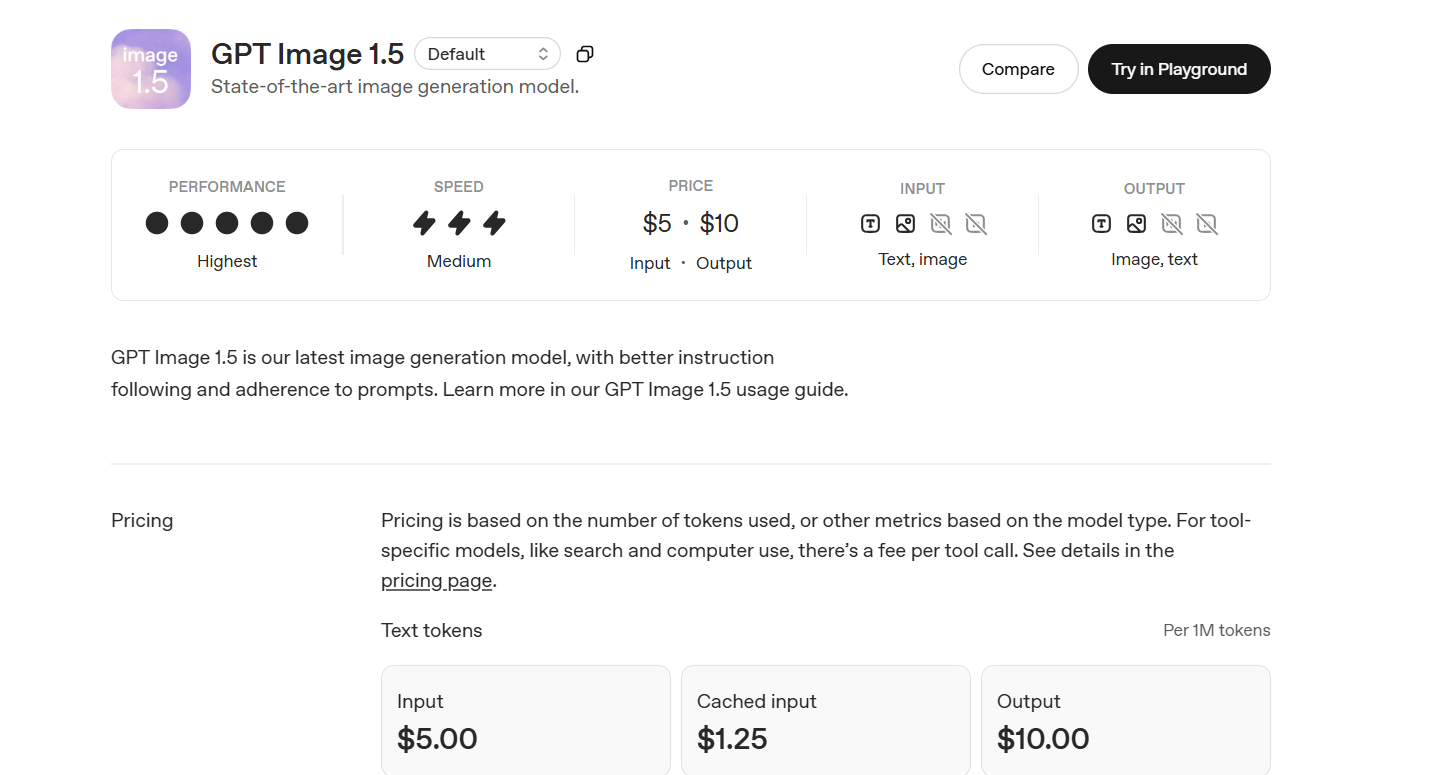Click the Text tokens label
This screenshot has height=775, width=1439.
(x=431, y=630)
